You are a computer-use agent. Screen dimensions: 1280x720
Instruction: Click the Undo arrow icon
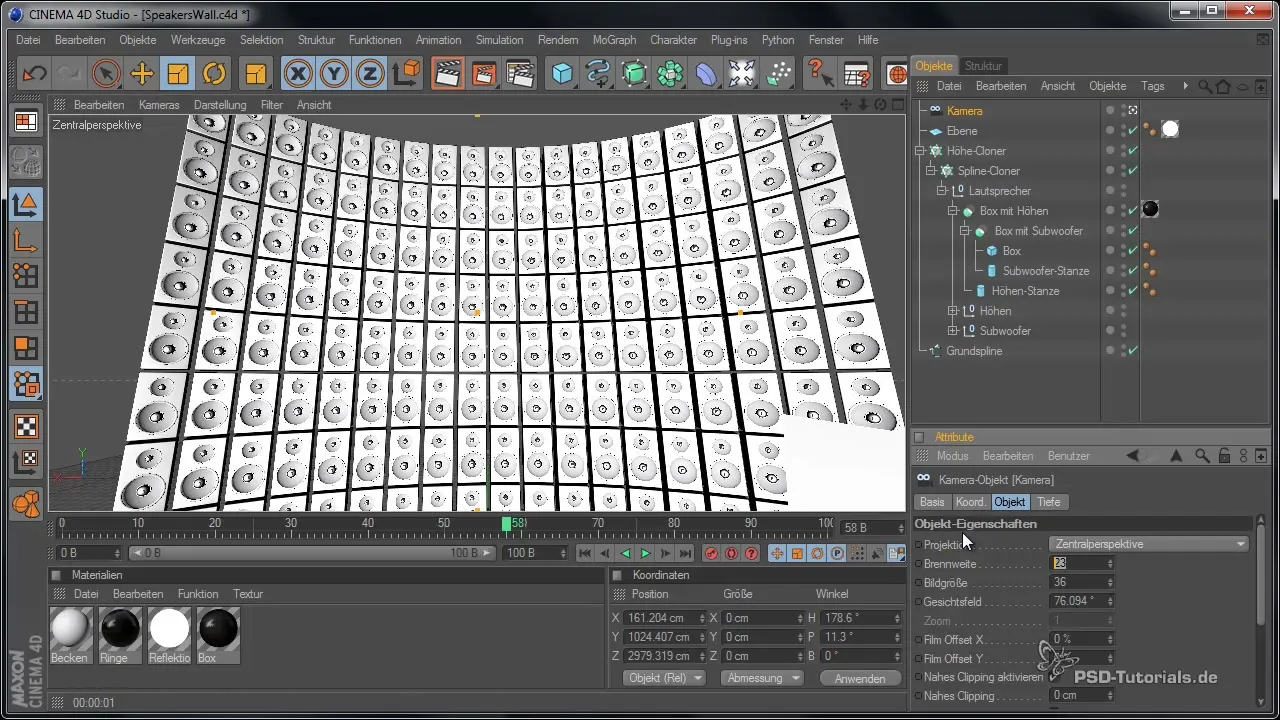(x=34, y=74)
